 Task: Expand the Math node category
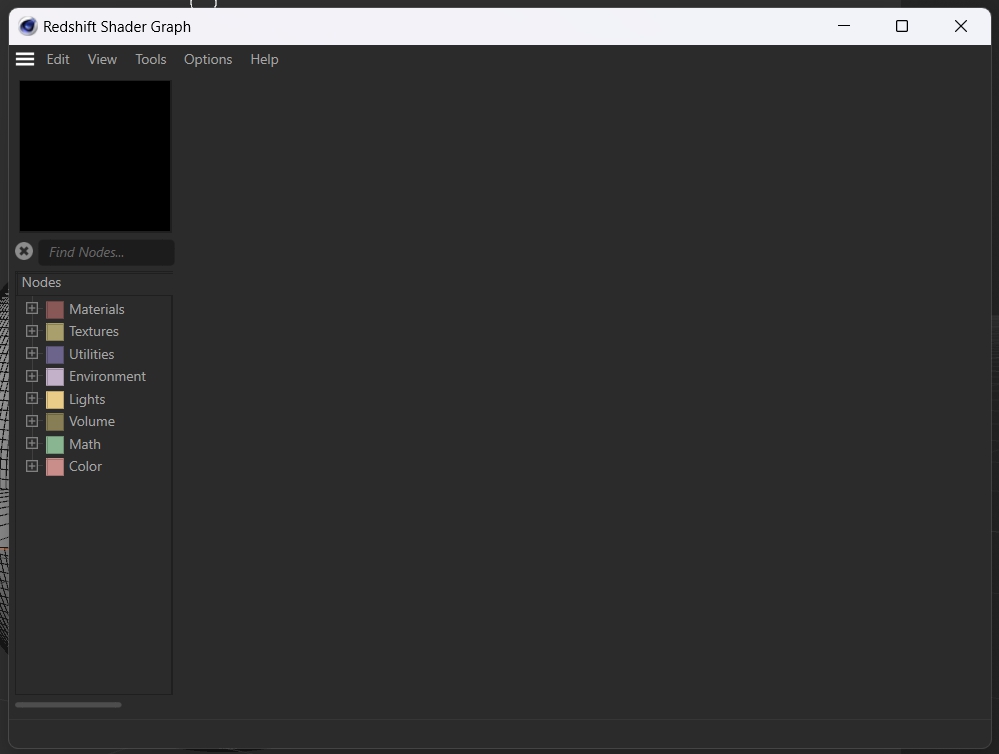(x=32, y=444)
